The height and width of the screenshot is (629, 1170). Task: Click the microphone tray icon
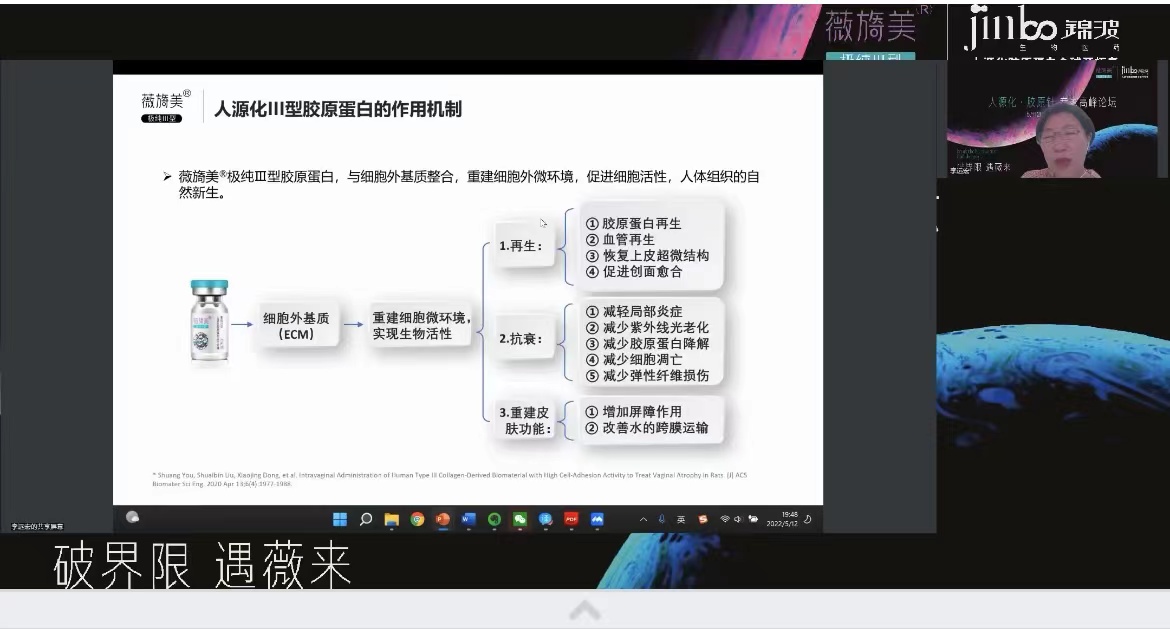661,519
